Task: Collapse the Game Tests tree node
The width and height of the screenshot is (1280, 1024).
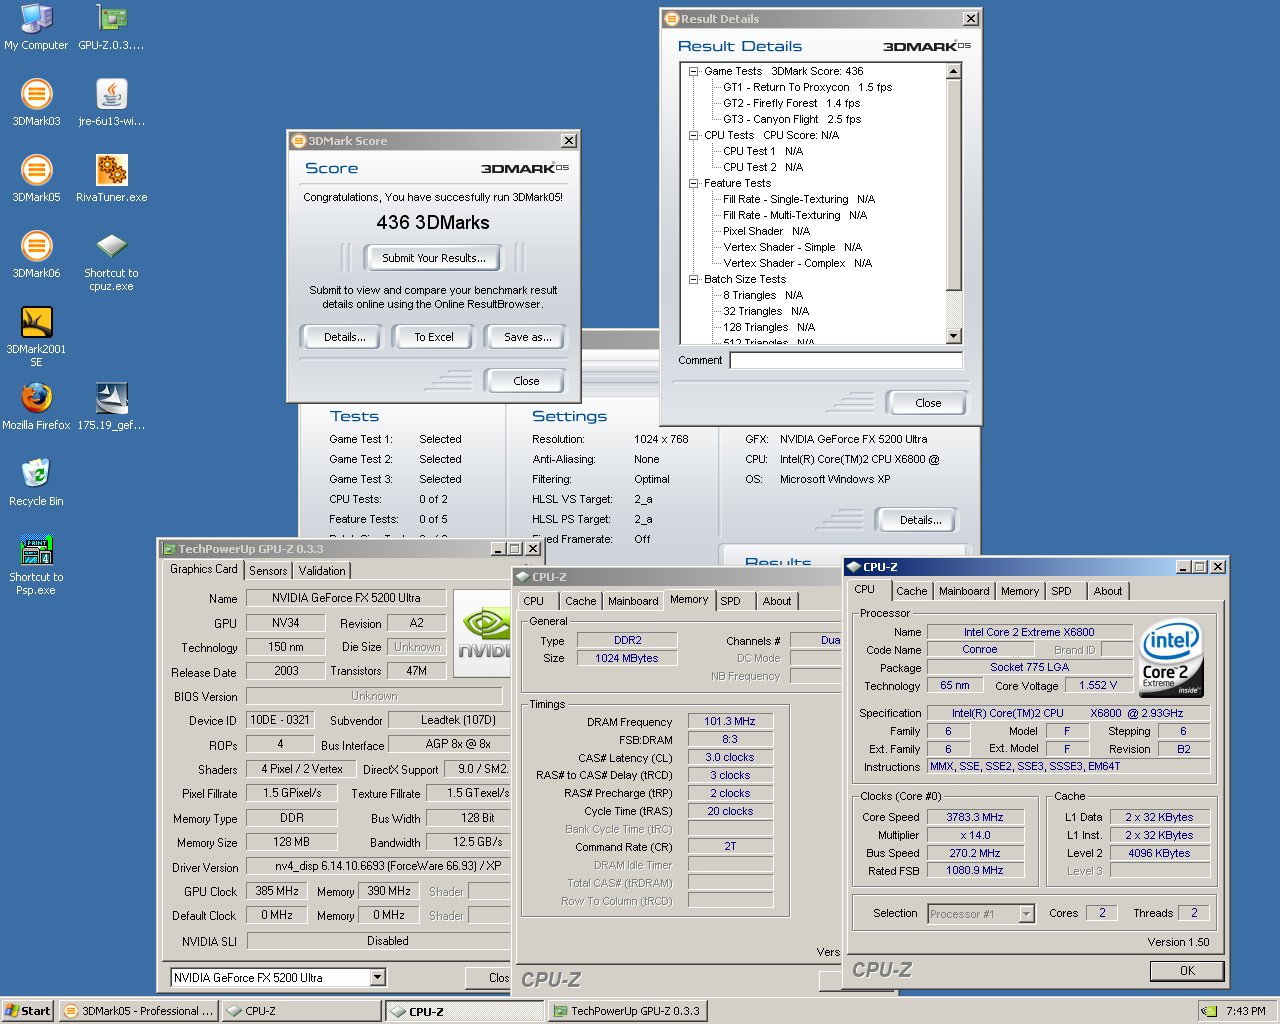Action: pos(693,71)
